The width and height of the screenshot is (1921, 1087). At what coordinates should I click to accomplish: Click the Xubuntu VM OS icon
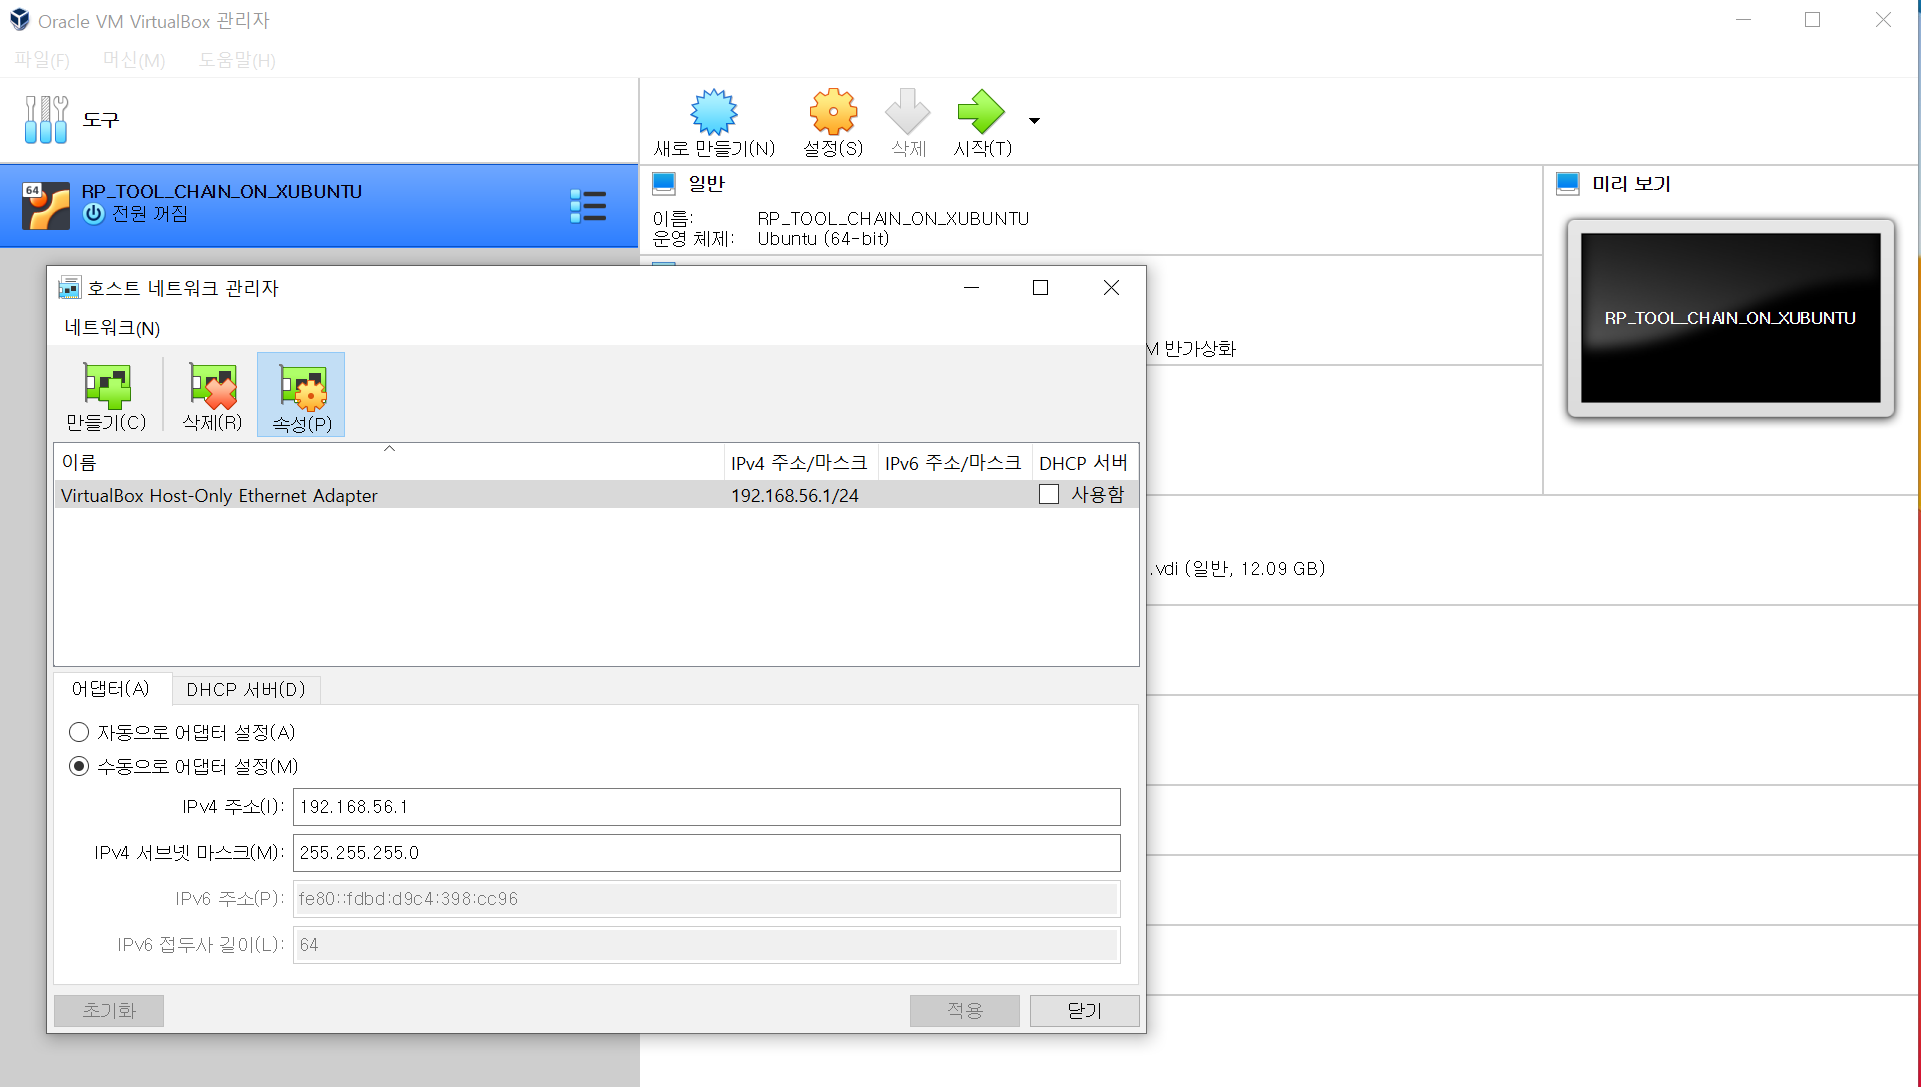pos(46,205)
